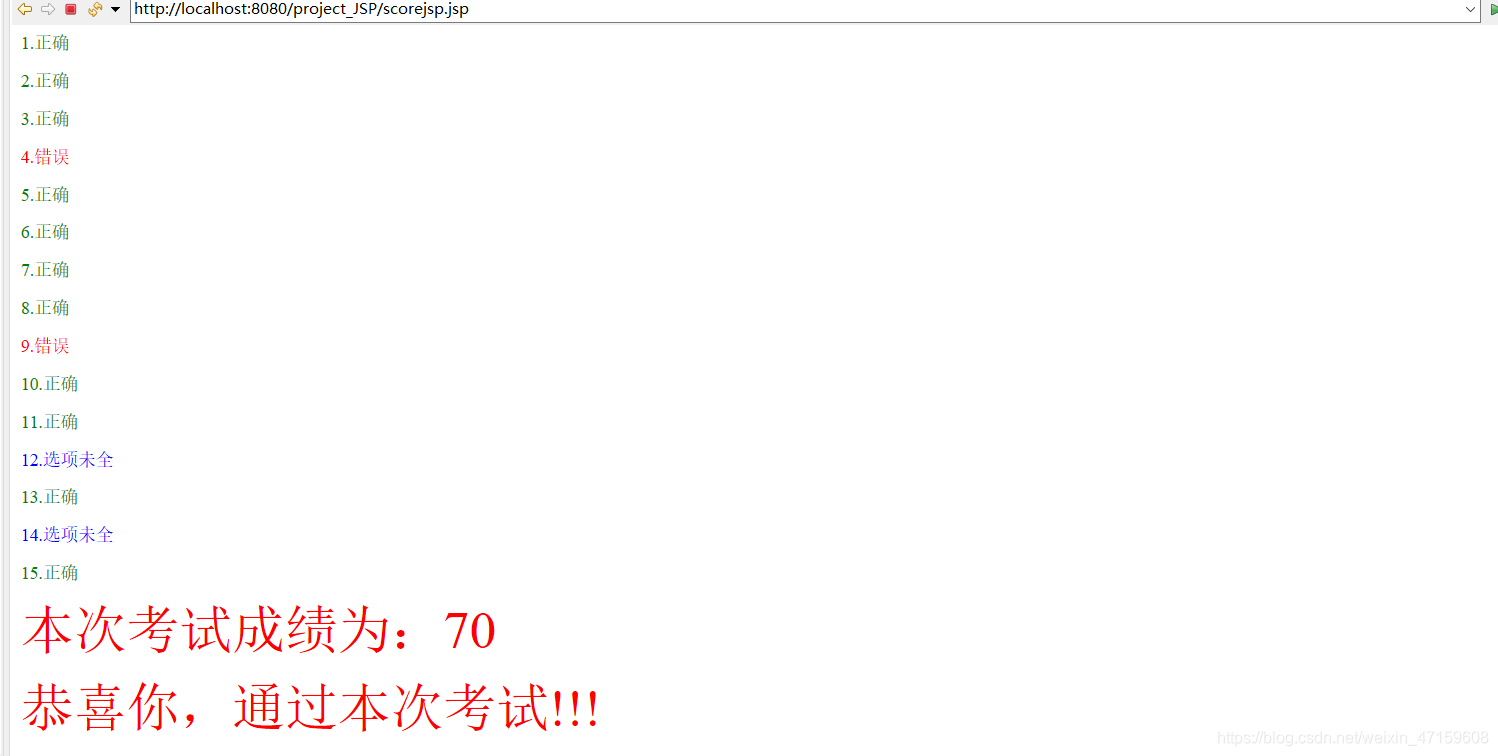Select result line '1.正确'
Screen dimensions: 1498x756
pos(46,43)
